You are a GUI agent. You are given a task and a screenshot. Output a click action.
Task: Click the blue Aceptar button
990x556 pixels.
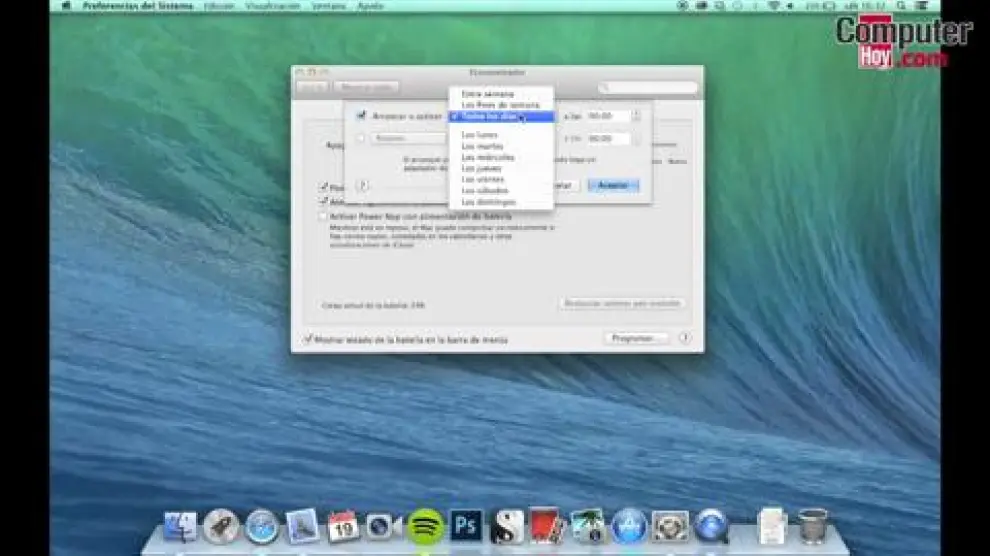(x=613, y=186)
